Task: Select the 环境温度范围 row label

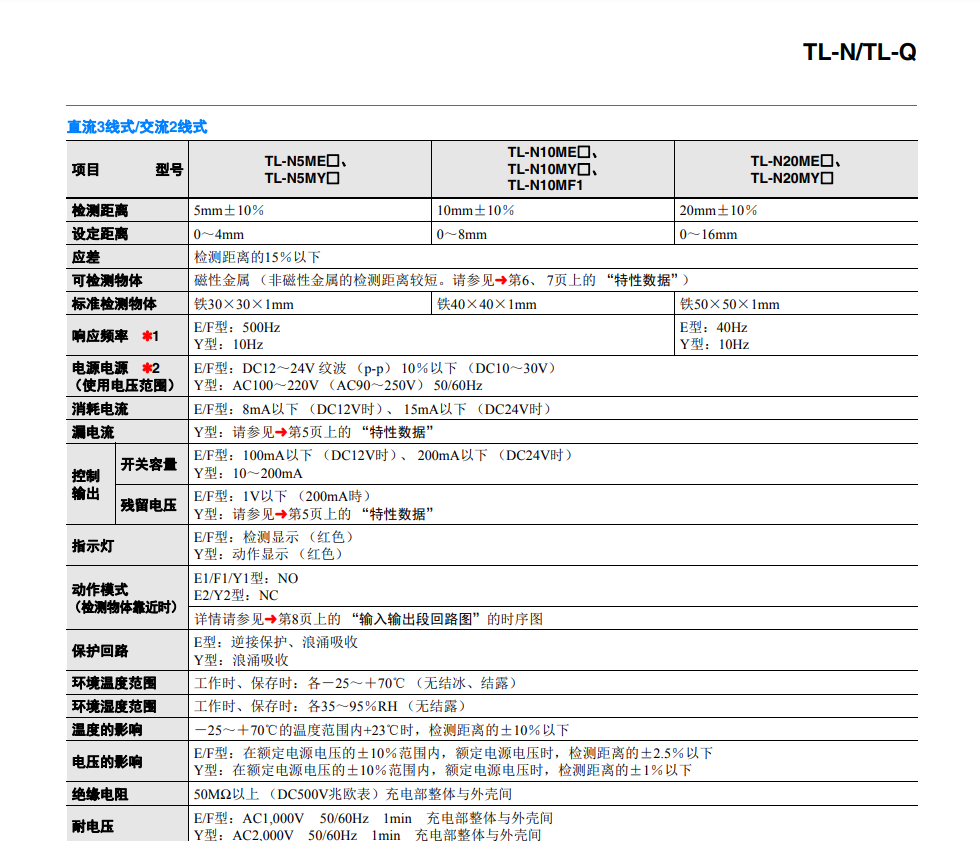Action: pyautogui.click(x=114, y=684)
